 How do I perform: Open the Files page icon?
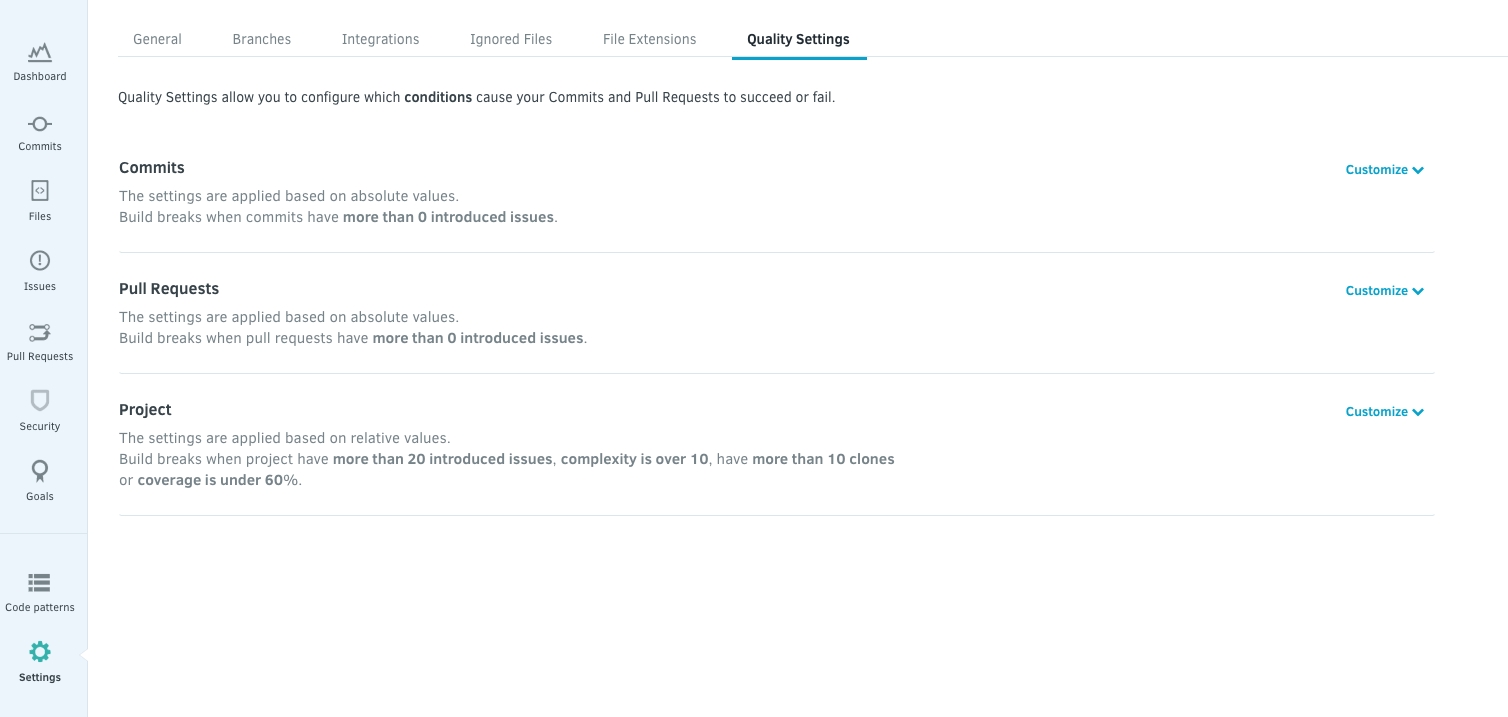click(40, 191)
